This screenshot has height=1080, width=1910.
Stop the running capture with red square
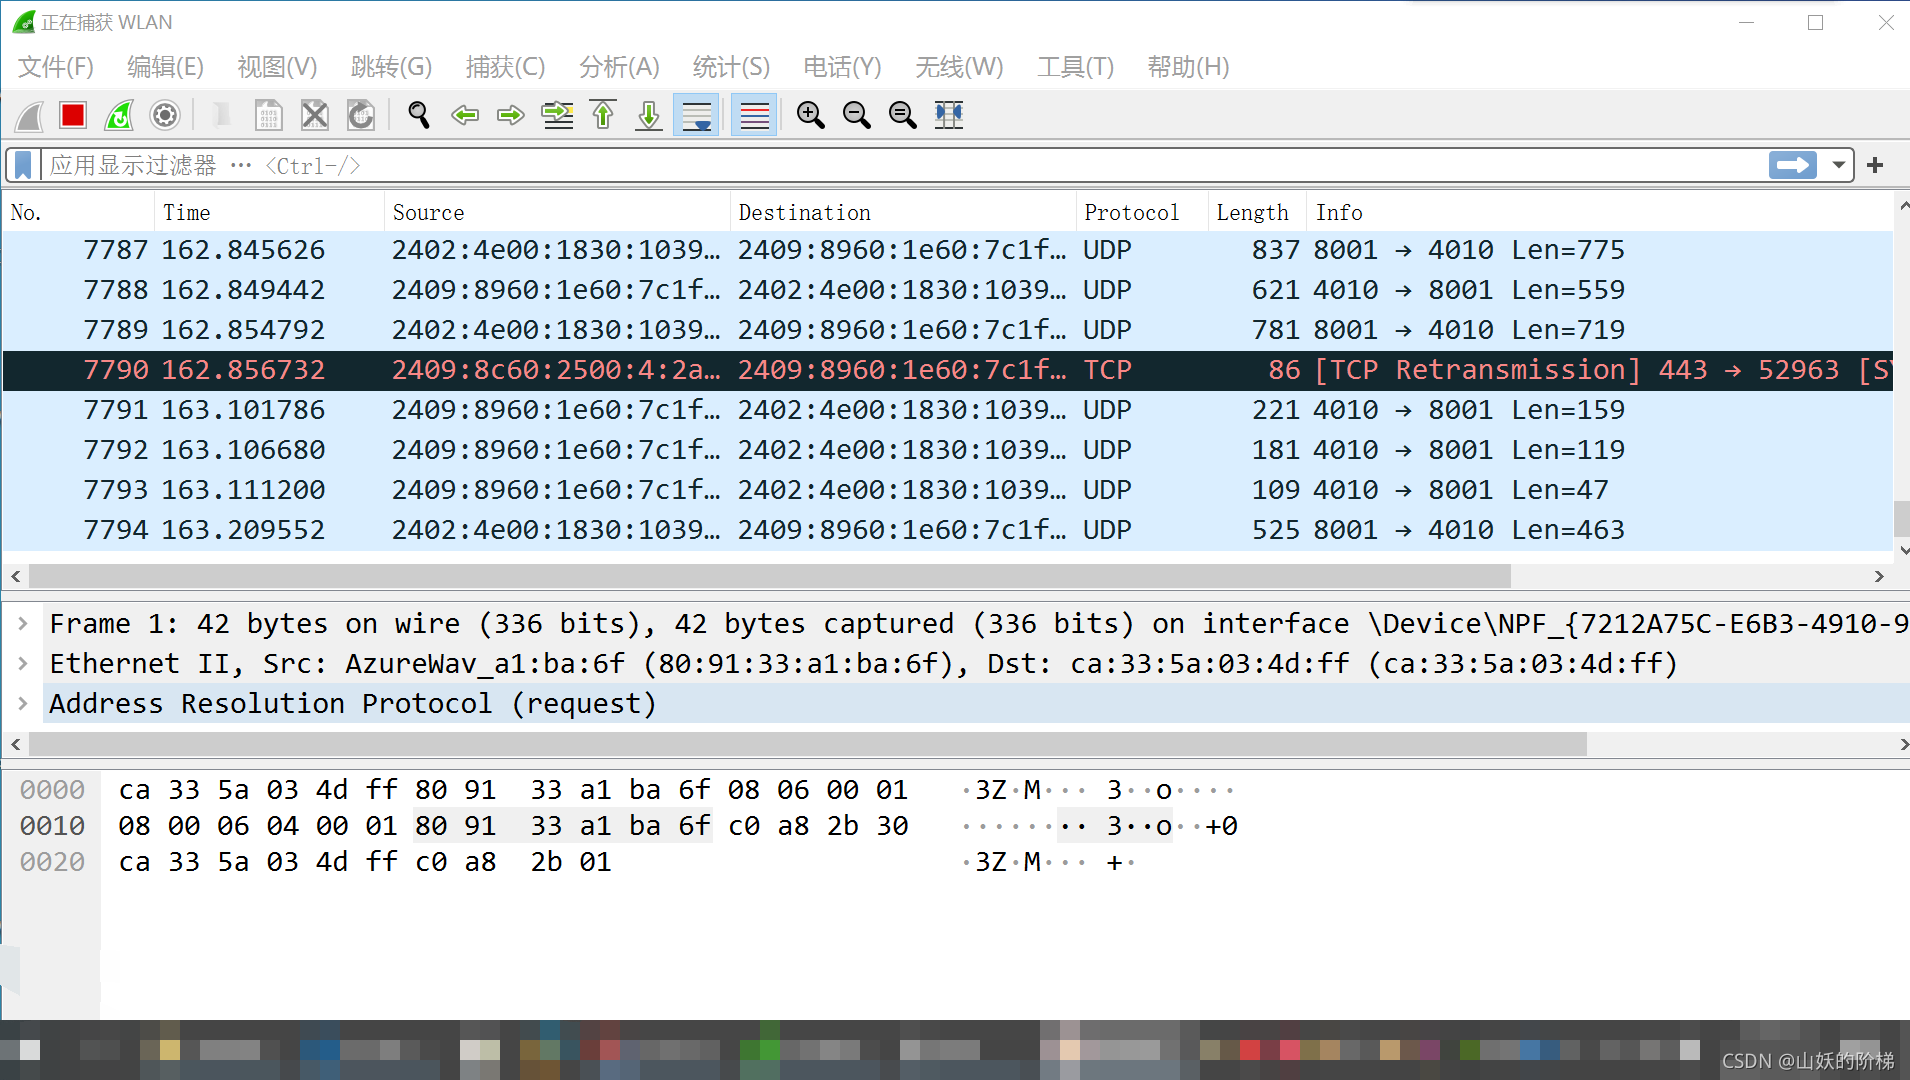(x=73, y=116)
